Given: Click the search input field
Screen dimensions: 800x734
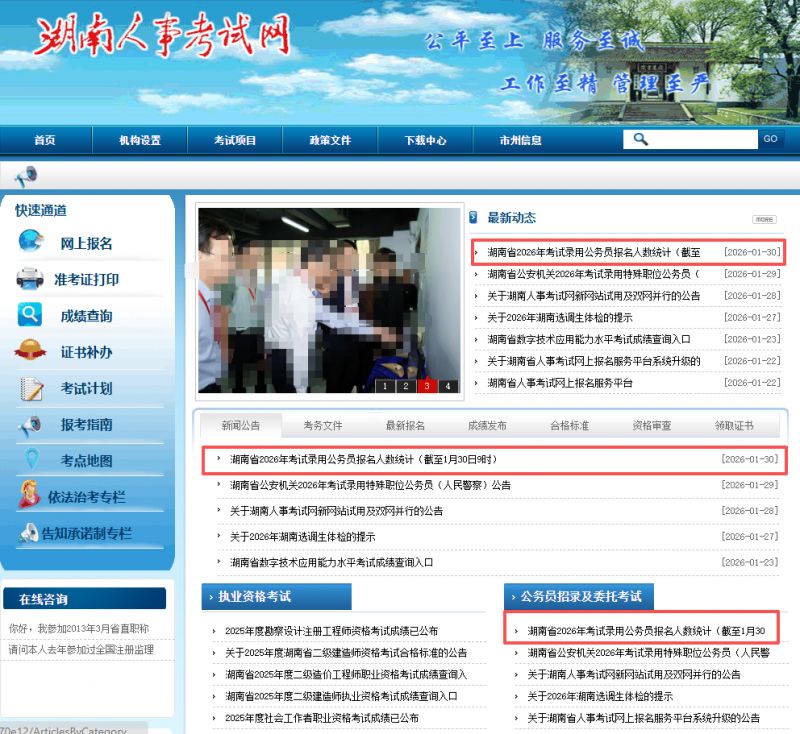Looking at the screenshot, I should [690, 139].
